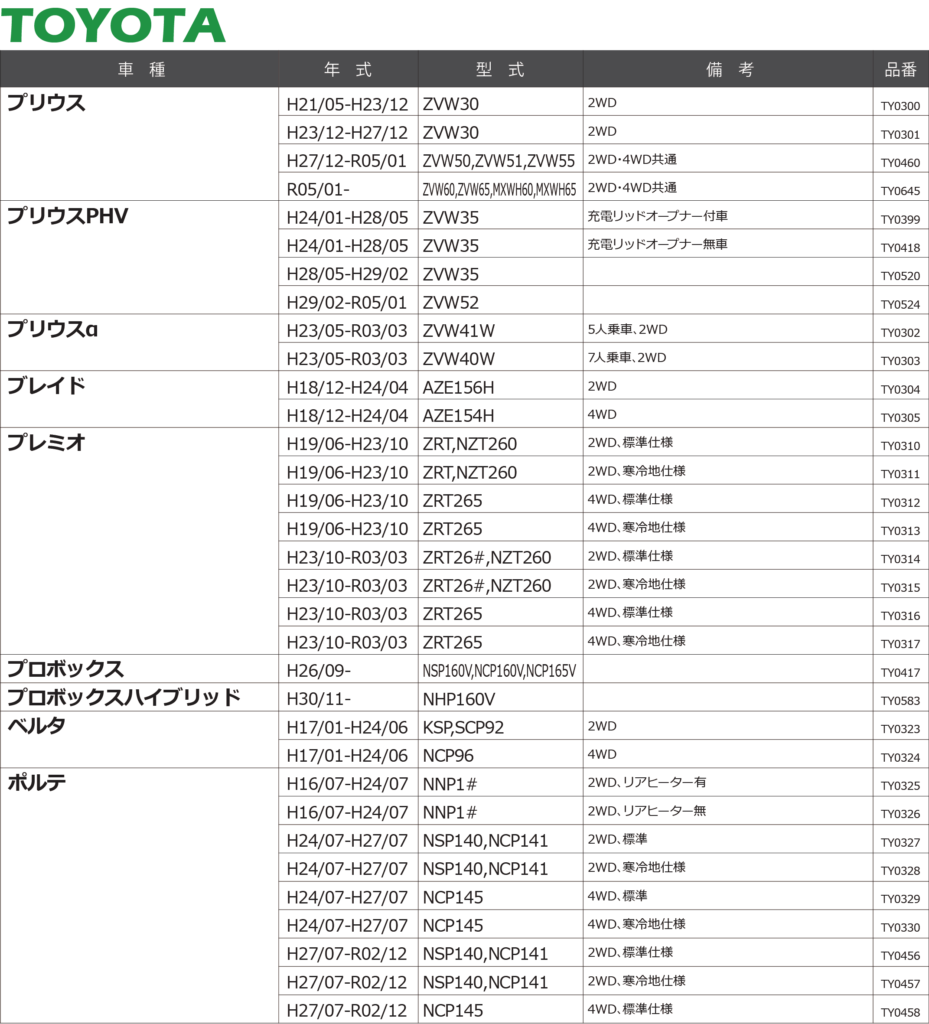Click model code AZE156H
Image resolution: width=929 pixels, height=1024 pixels.
pos(458,387)
